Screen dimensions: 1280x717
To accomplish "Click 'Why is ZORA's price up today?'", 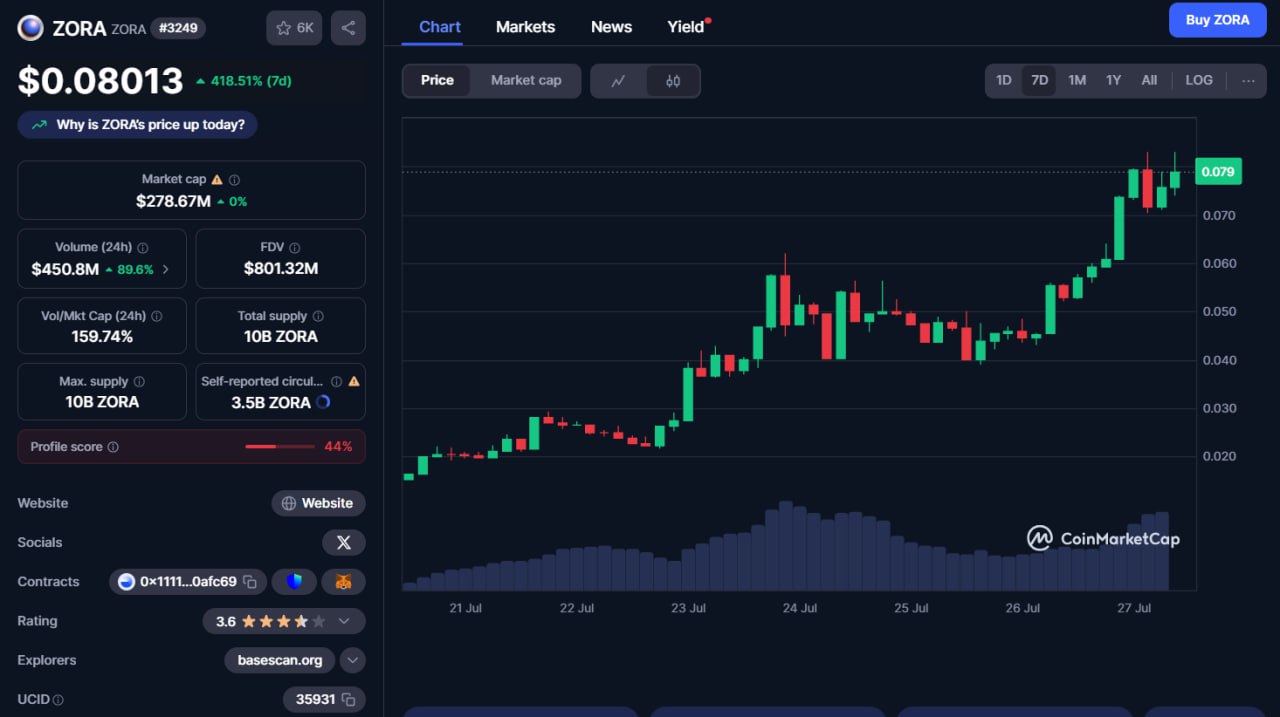I will click(137, 125).
